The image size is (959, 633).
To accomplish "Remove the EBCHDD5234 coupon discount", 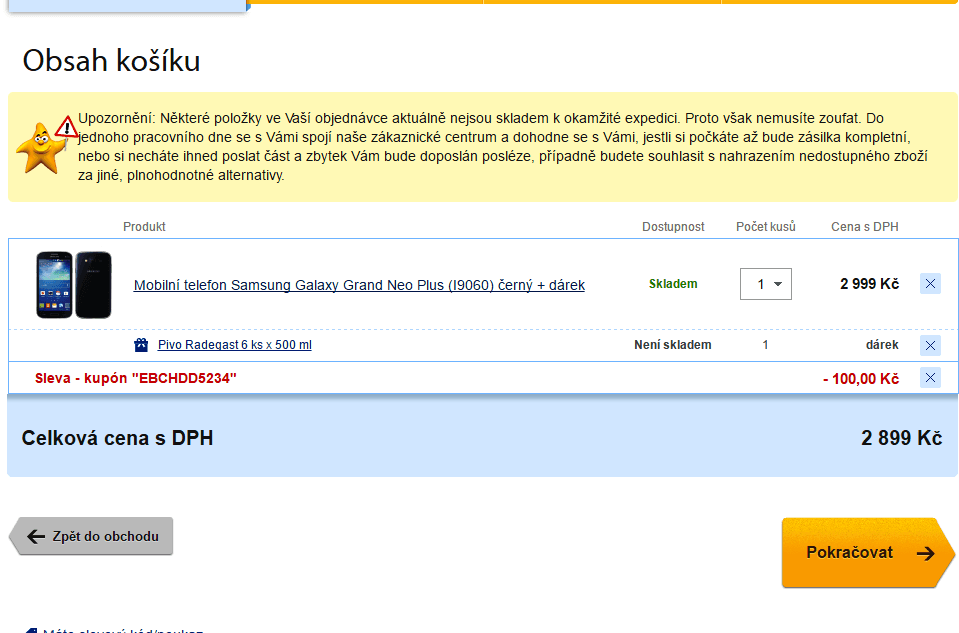I will pos(930,378).
